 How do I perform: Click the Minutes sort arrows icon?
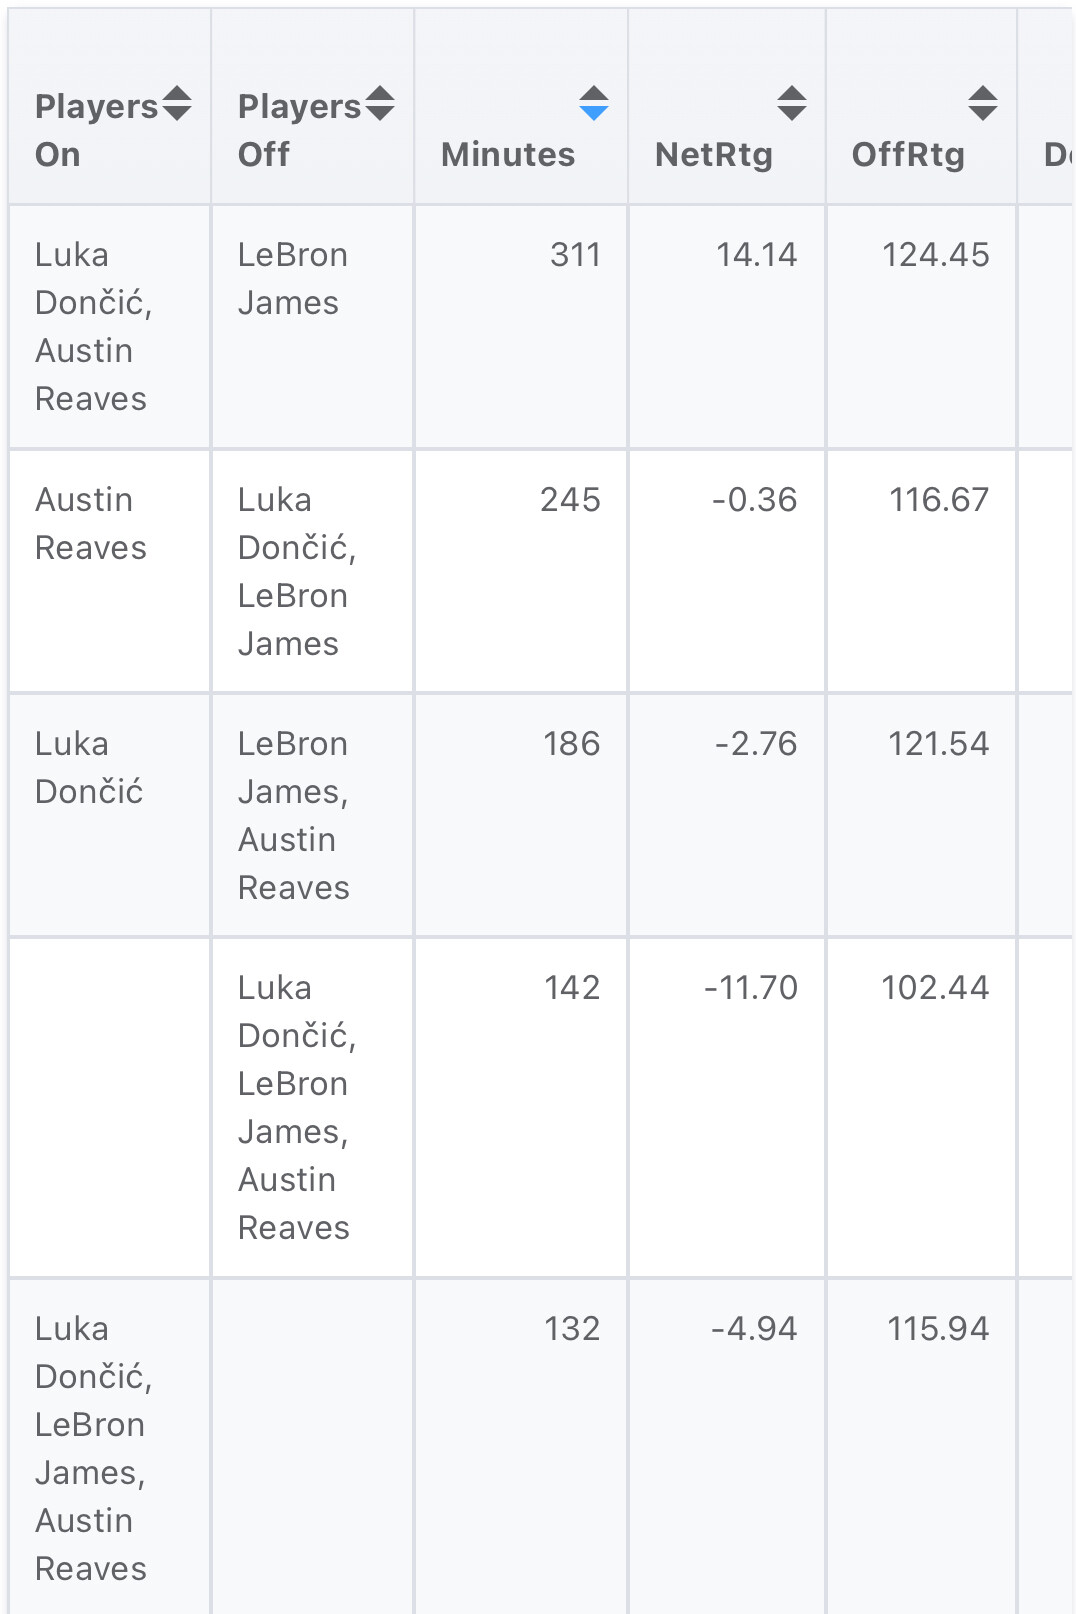(594, 104)
